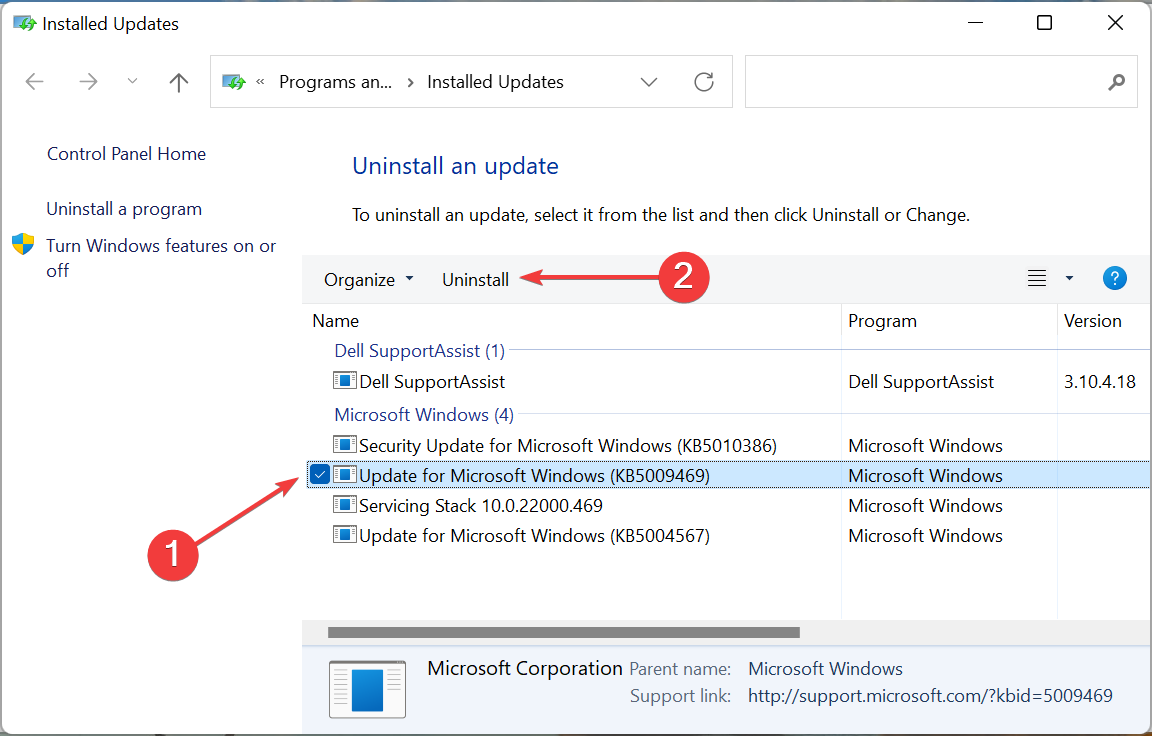Select Update for Microsoft Windows (KB5004567)
The height and width of the screenshot is (736, 1152).
[x=534, y=536]
